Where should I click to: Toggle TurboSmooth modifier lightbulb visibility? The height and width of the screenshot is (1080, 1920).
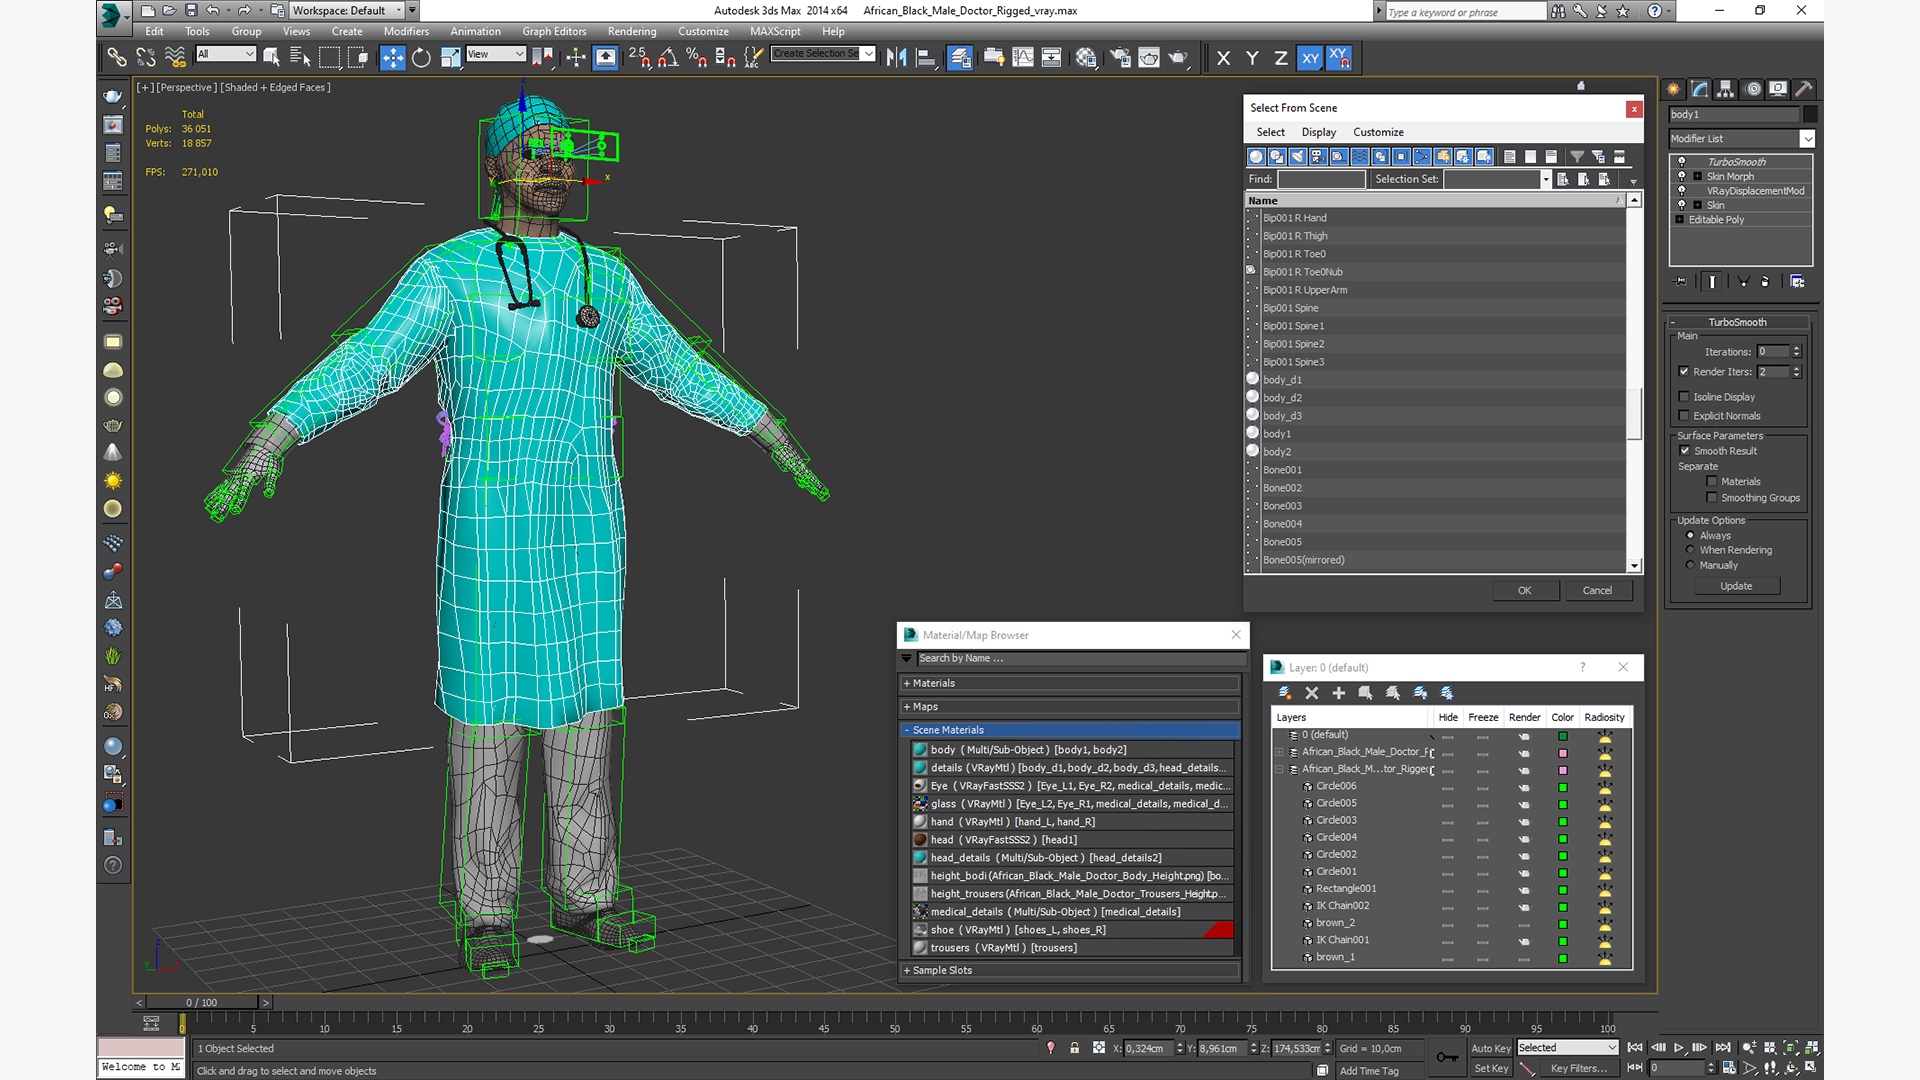pyautogui.click(x=1682, y=162)
